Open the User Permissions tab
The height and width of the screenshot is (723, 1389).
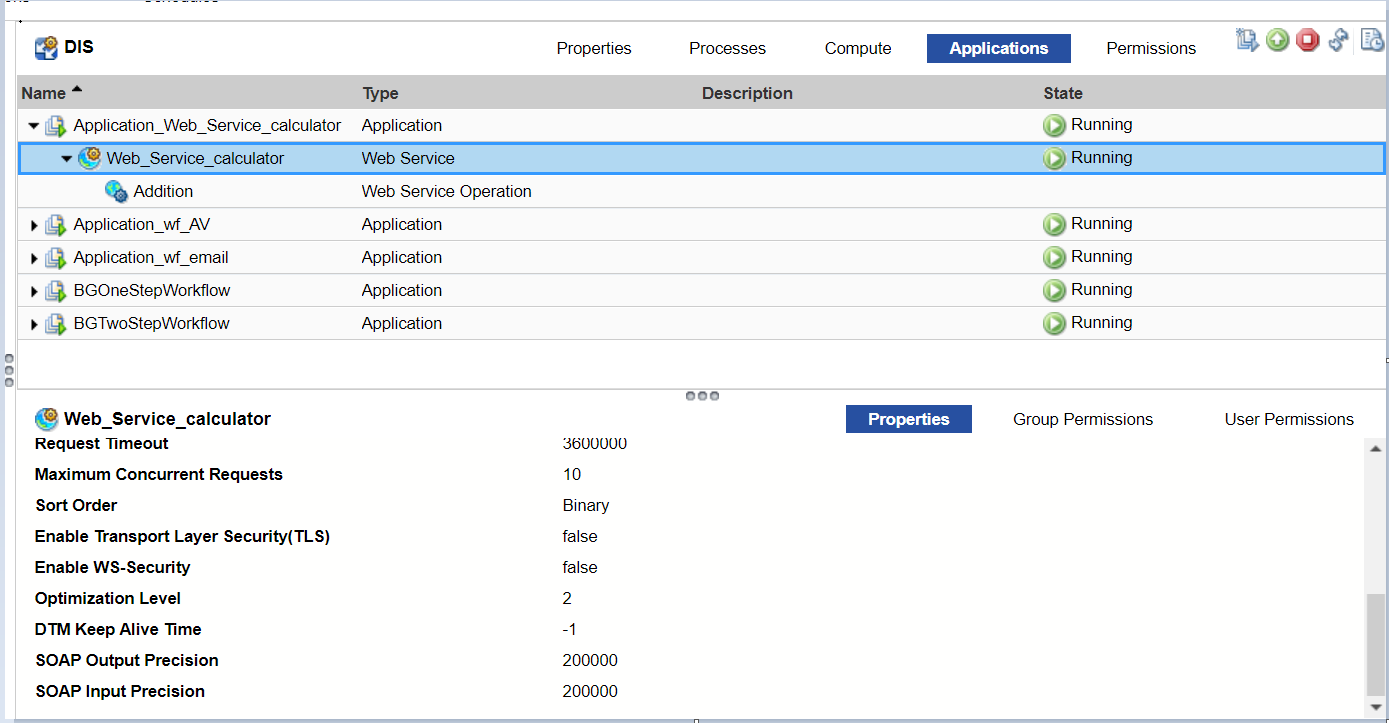(1289, 419)
